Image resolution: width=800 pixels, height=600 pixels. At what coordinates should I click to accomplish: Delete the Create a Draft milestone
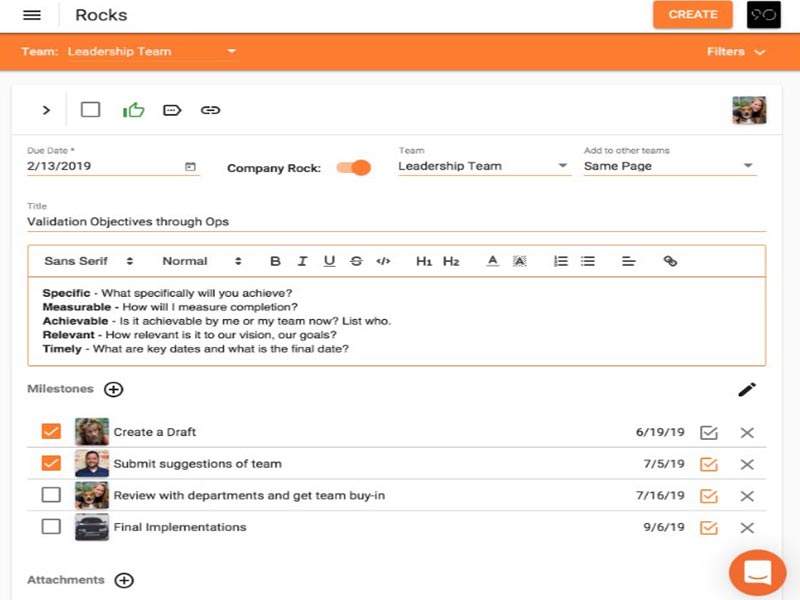(x=746, y=433)
